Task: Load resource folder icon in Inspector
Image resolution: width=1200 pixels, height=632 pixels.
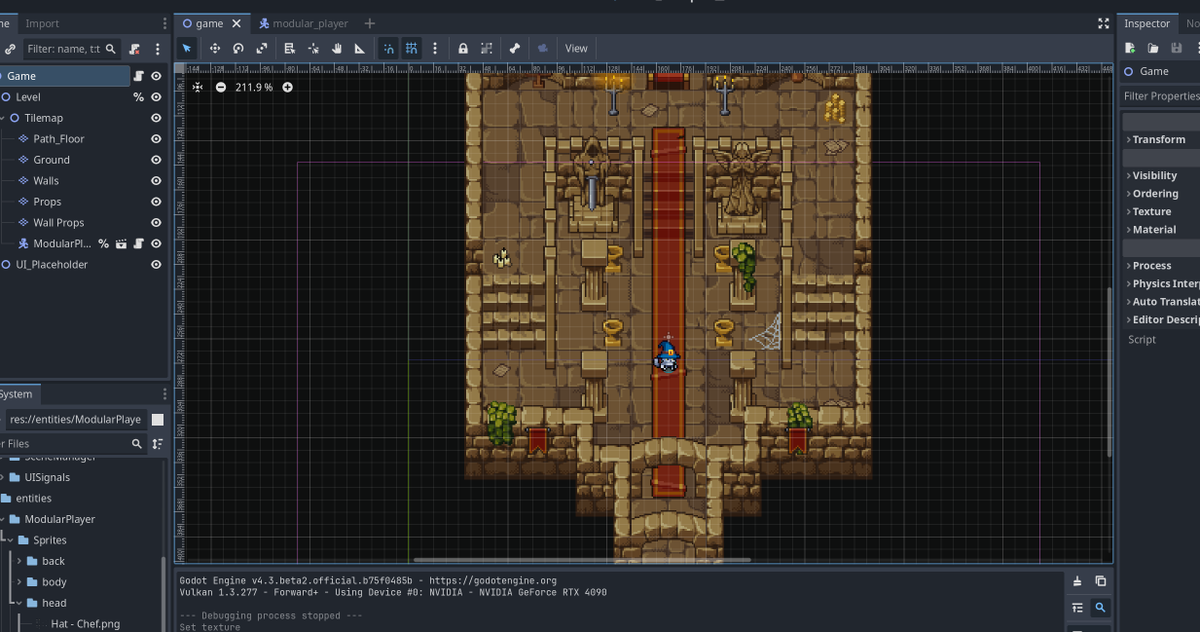Action: [1153, 48]
